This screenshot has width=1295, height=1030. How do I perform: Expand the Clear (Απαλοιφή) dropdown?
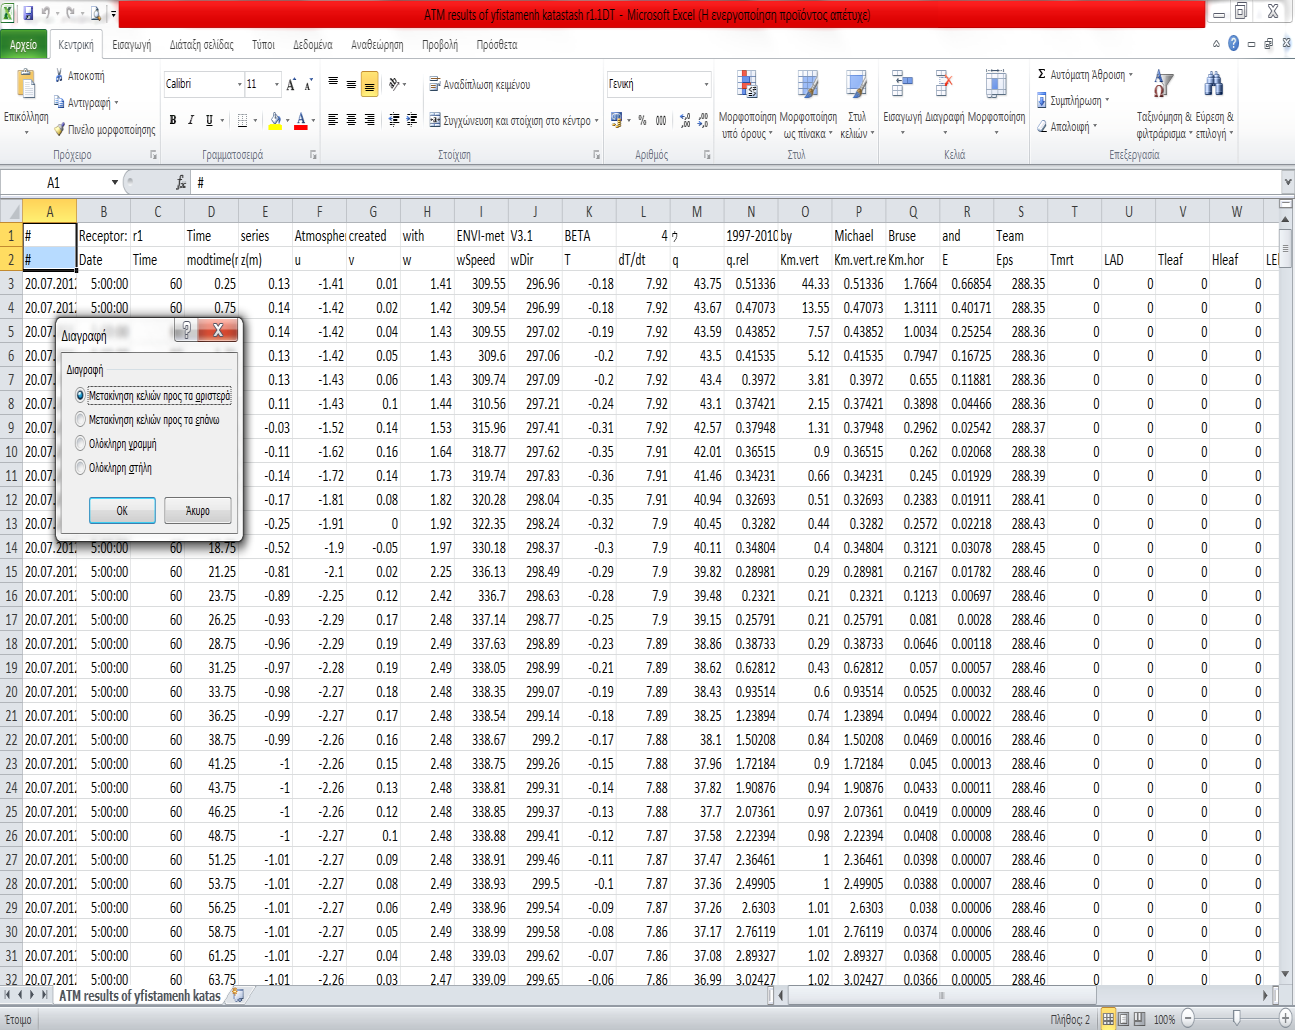pos(1095,127)
